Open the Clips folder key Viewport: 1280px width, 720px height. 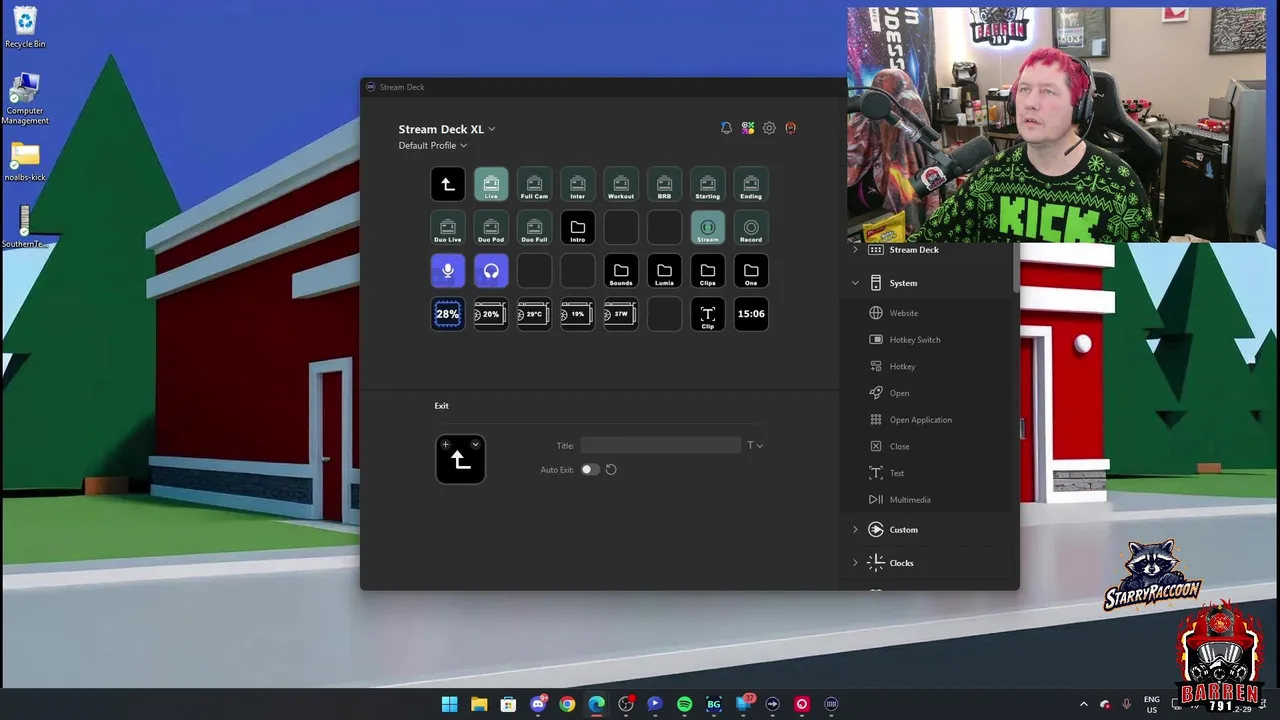coord(708,271)
